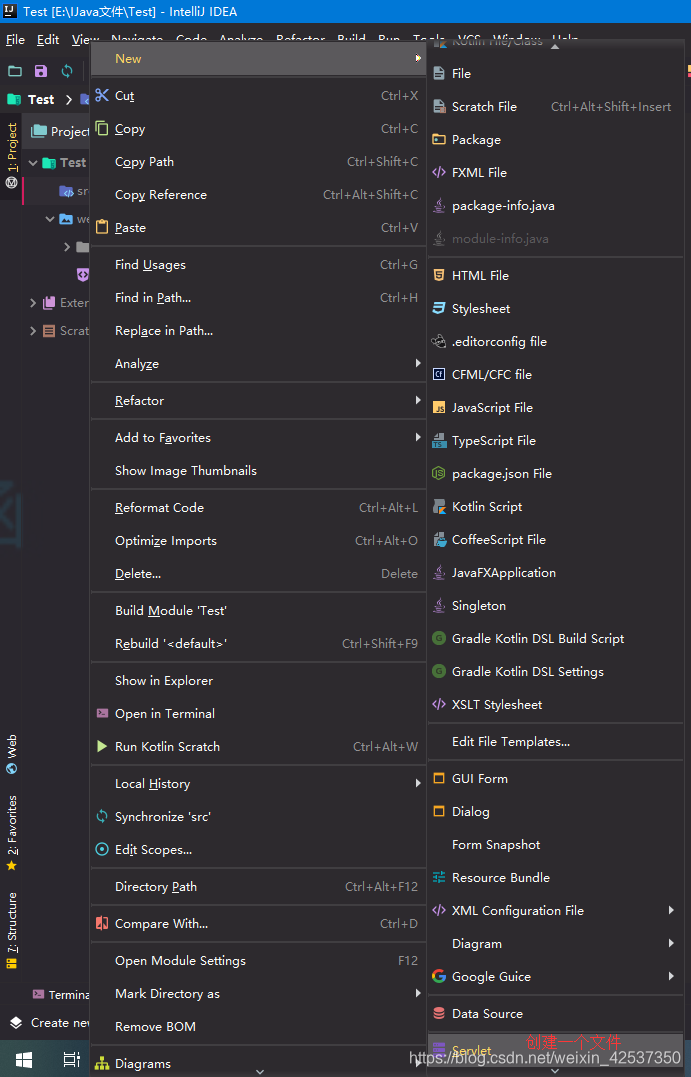The image size is (691, 1077).
Task: Expand the Analyze submenu arrow
Action: [418, 363]
